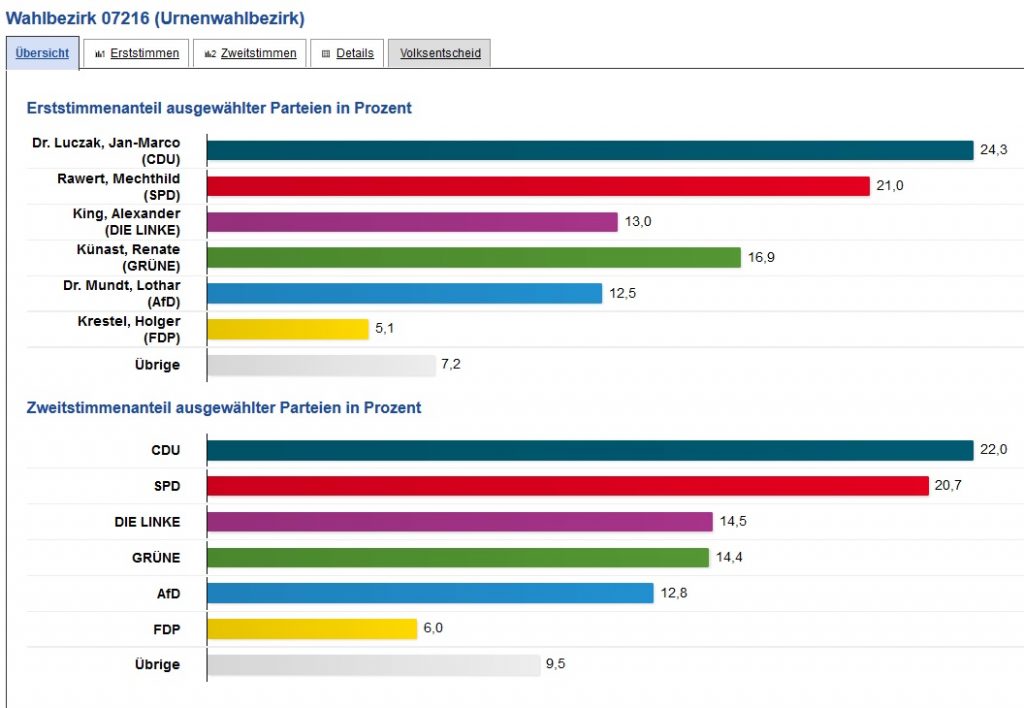This screenshot has height=708, width=1024.
Task: Switch to the Zweitstimmen tab
Action: pyautogui.click(x=250, y=53)
